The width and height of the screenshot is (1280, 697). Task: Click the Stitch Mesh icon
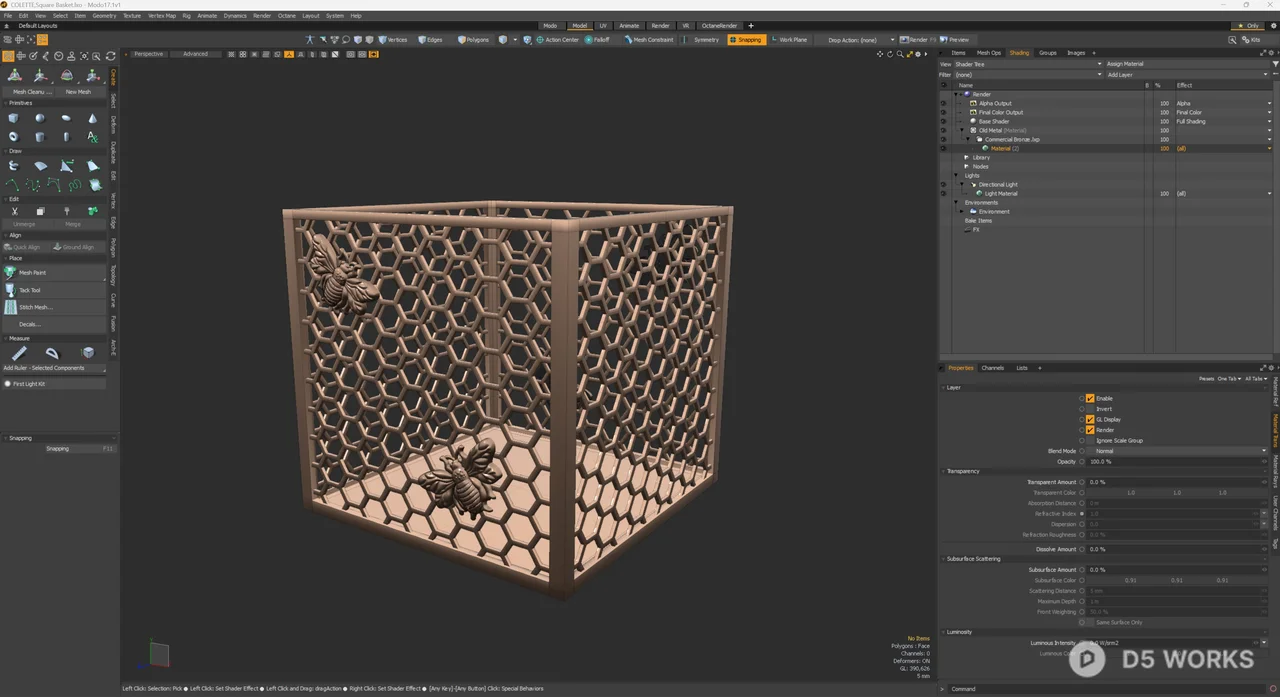(x=10, y=307)
